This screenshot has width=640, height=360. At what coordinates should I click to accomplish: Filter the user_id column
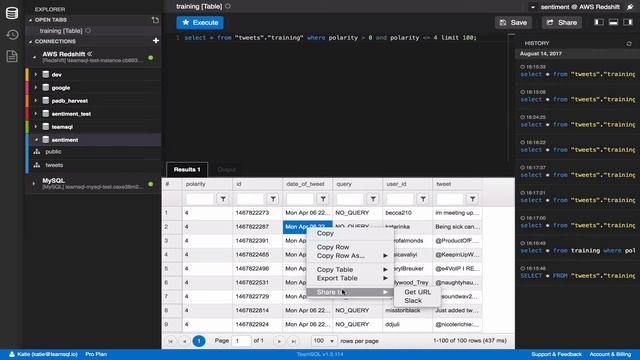click(x=423, y=199)
